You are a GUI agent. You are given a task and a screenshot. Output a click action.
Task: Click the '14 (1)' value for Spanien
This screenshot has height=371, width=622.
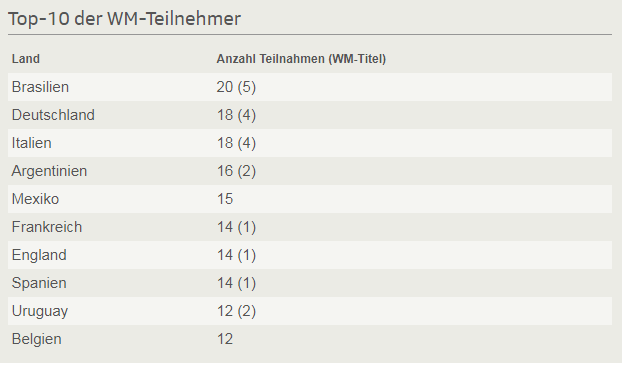(236, 283)
